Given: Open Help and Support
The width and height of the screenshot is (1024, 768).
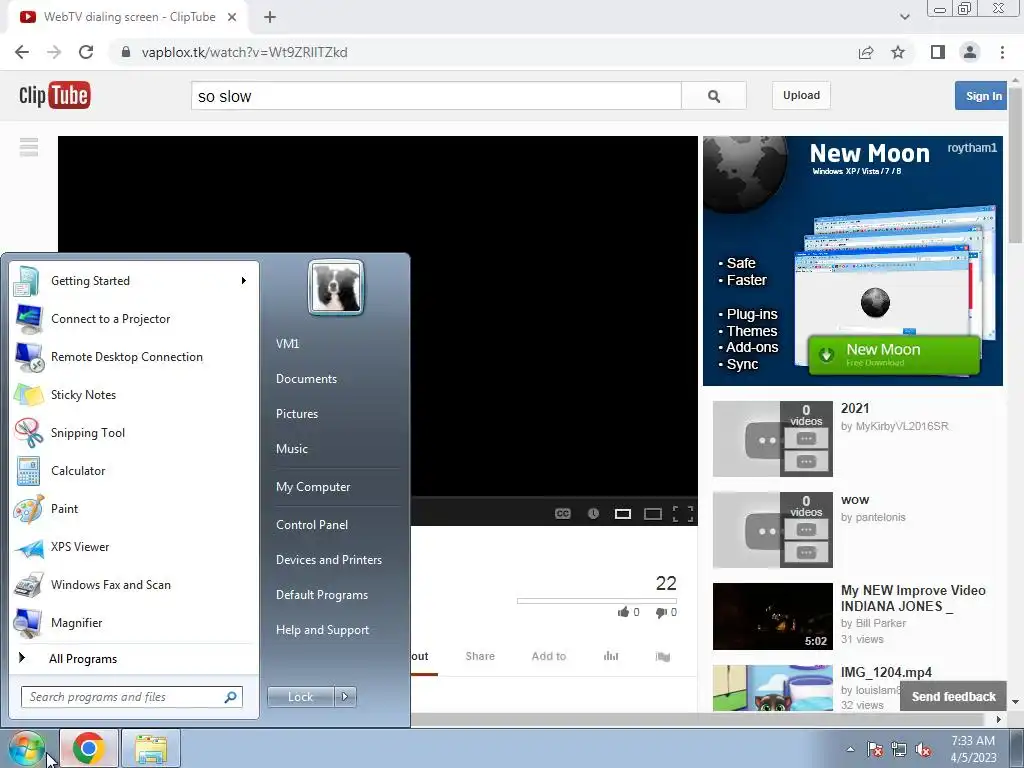Looking at the screenshot, I should [323, 630].
